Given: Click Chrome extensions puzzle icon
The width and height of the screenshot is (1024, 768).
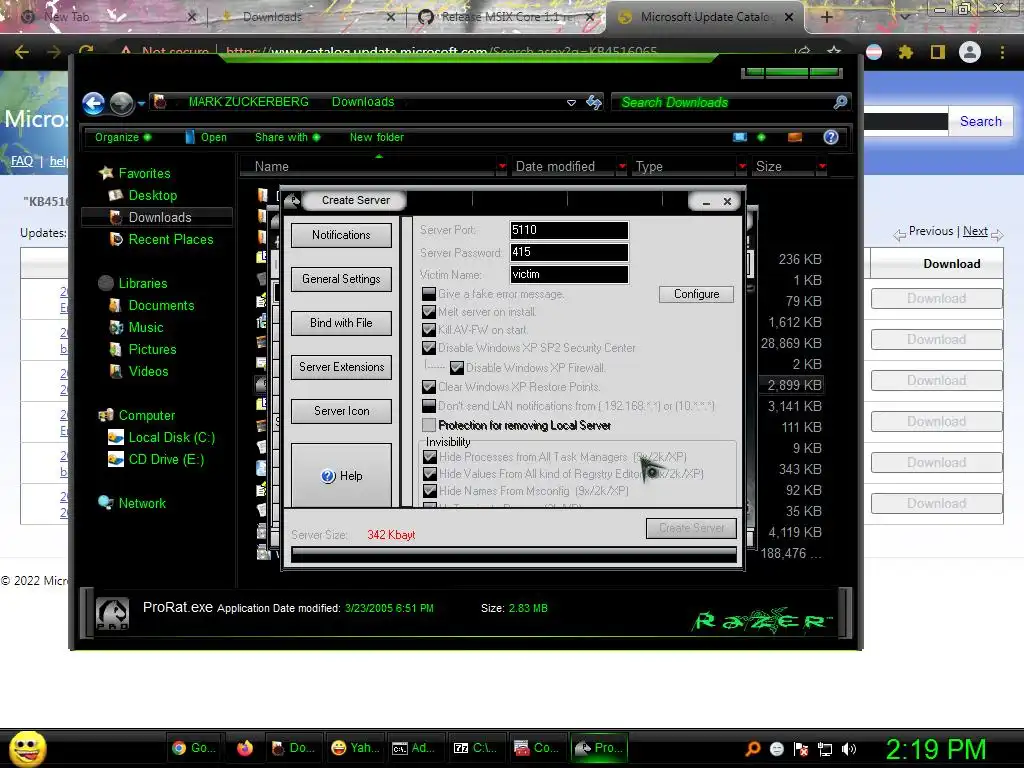Looking at the screenshot, I should pyautogui.click(x=905, y=52).
